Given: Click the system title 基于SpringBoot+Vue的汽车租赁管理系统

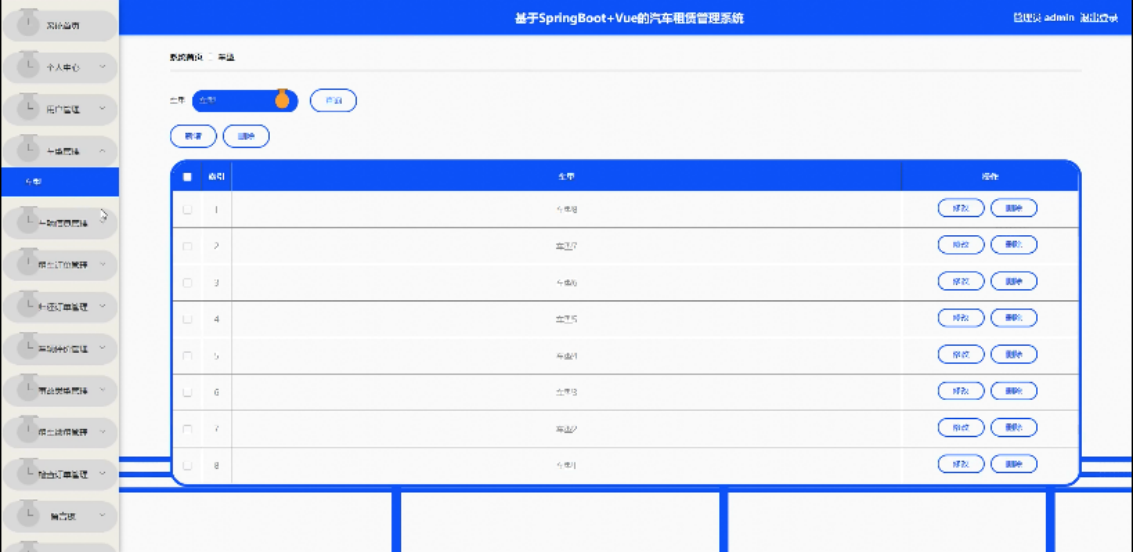Looking at the screenshot, I should point(629,19).
